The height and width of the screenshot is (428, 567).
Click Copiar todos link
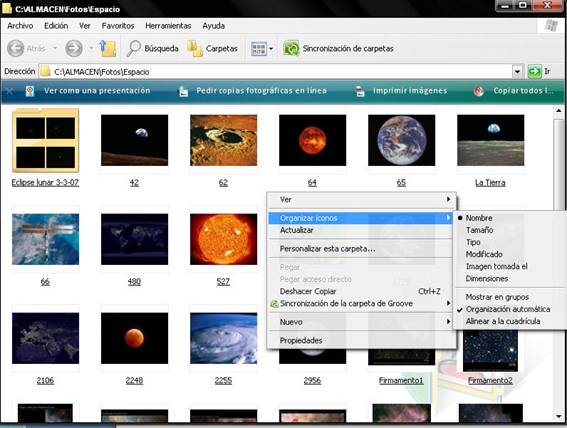[523, 91]
